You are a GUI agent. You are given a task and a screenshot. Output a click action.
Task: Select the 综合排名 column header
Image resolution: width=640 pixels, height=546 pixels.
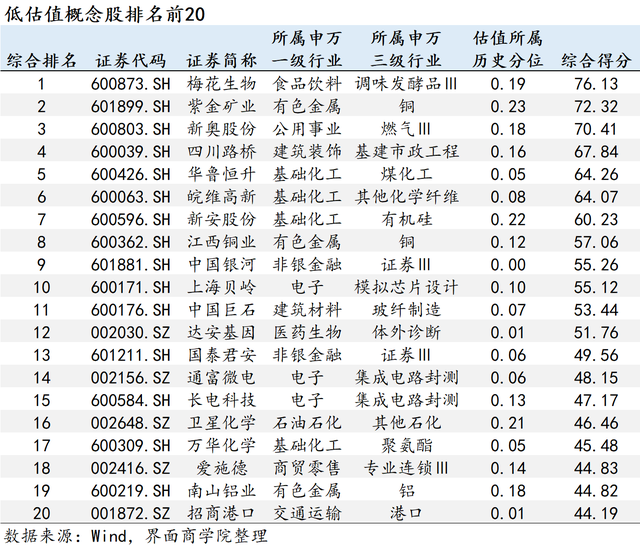[41, 61]
